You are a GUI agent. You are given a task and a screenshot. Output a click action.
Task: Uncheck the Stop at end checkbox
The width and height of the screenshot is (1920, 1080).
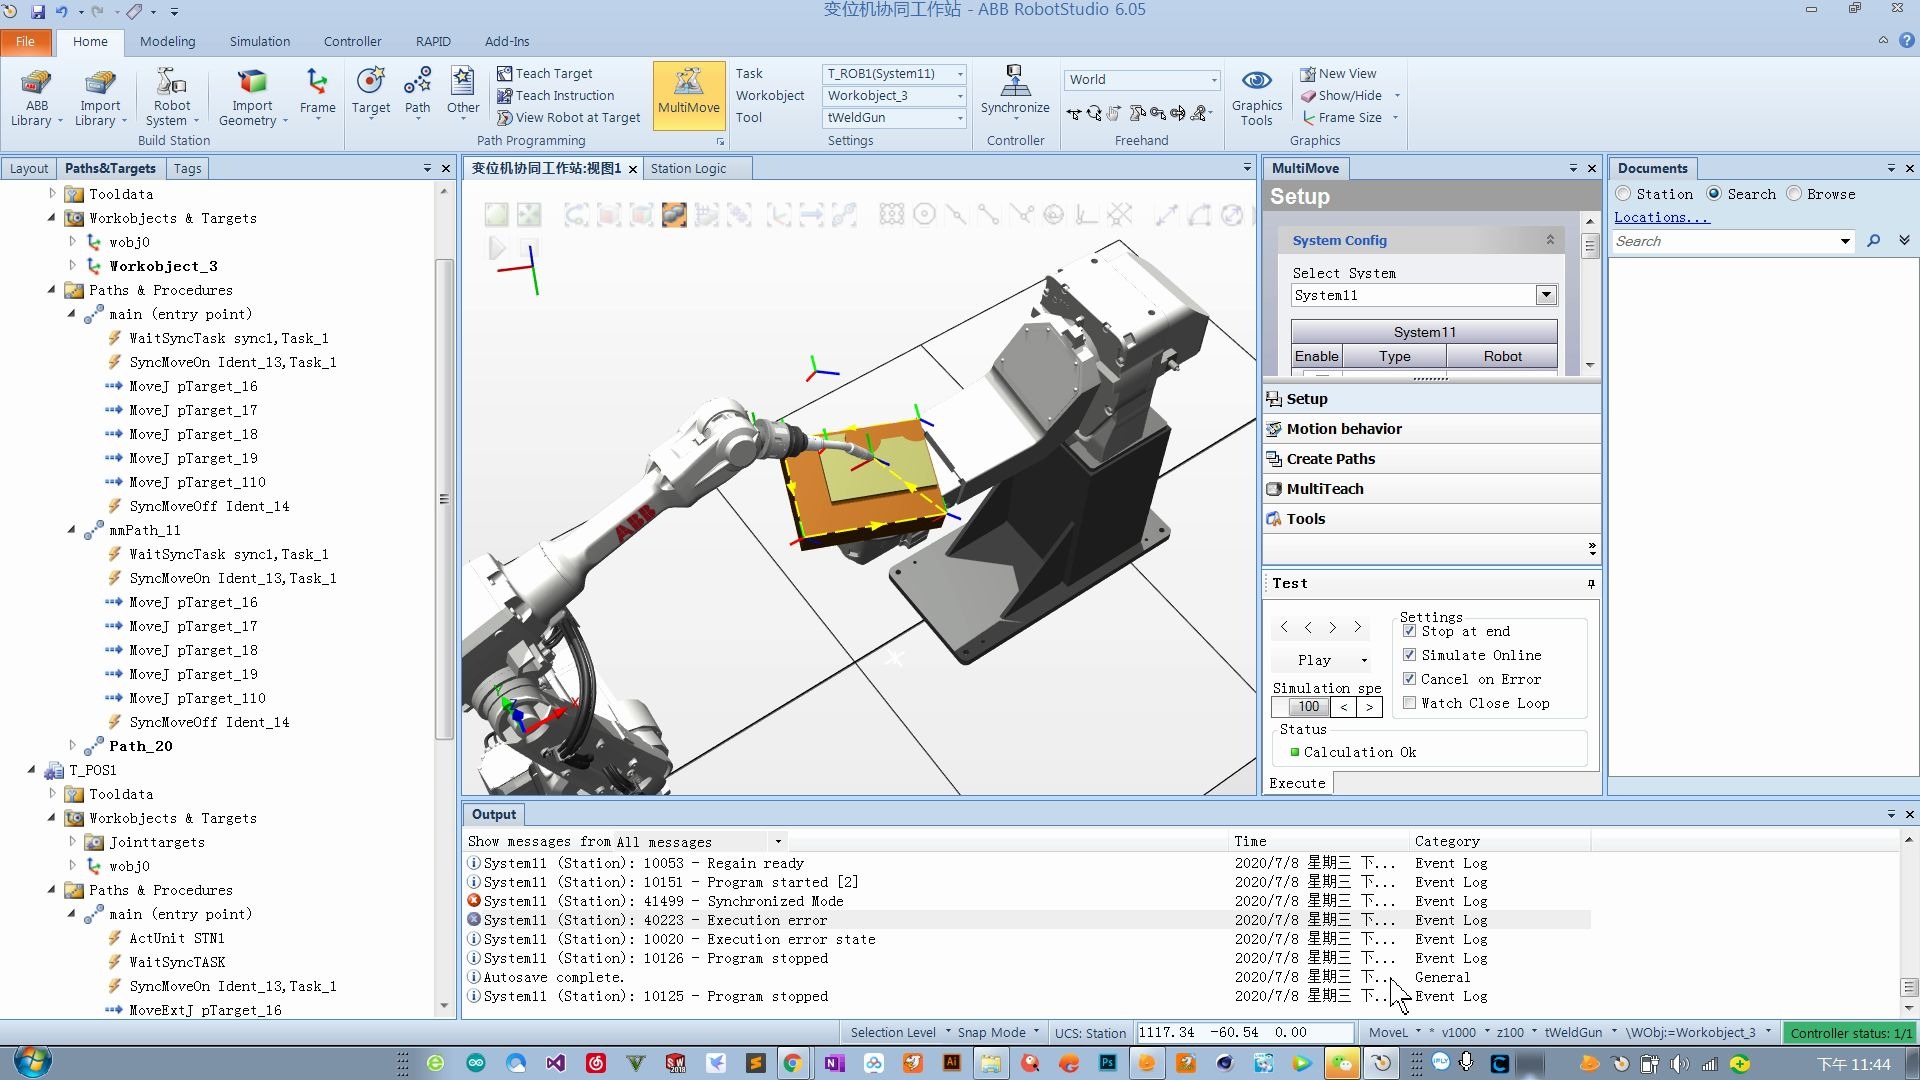pyautogui.click(x=1409, y=631)
